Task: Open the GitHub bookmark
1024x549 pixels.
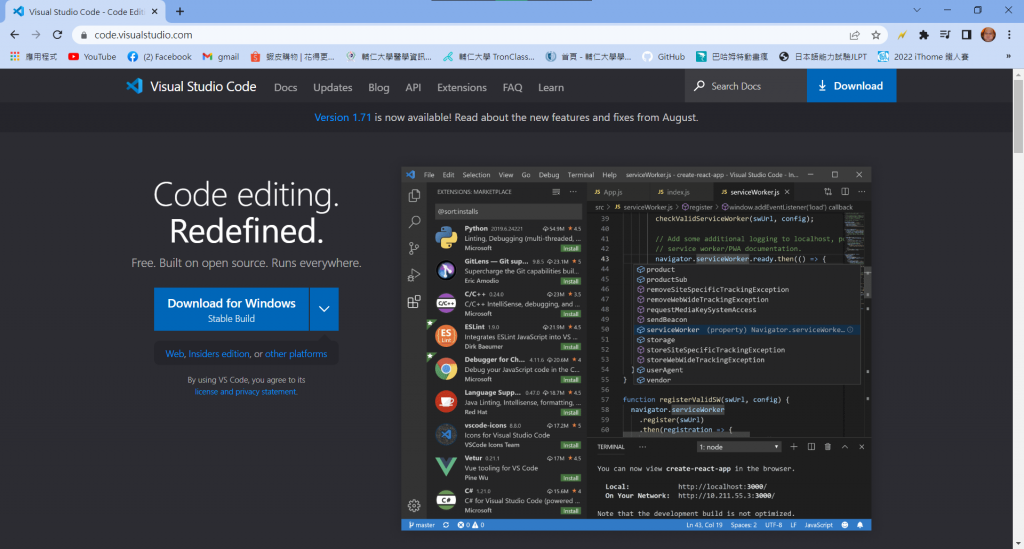Action: tap(664, 57)
